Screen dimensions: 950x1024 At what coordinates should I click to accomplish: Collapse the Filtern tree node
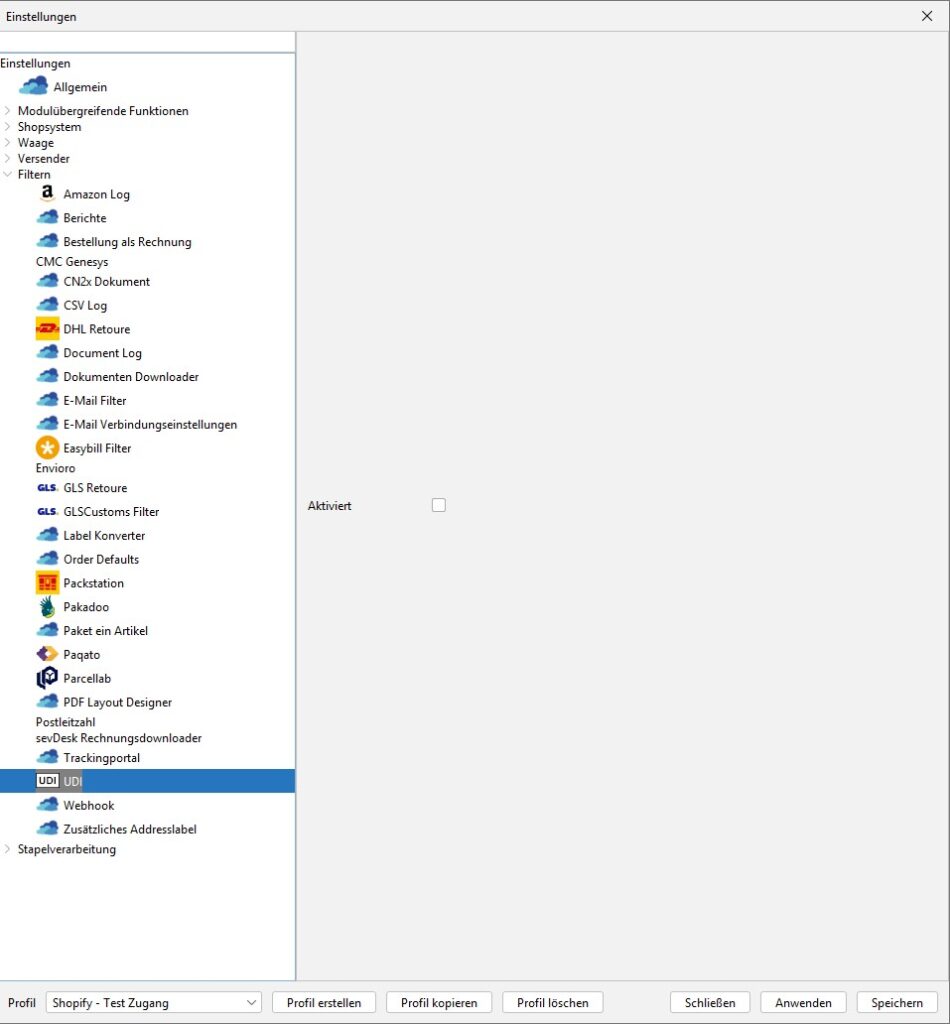click(8, 175)
